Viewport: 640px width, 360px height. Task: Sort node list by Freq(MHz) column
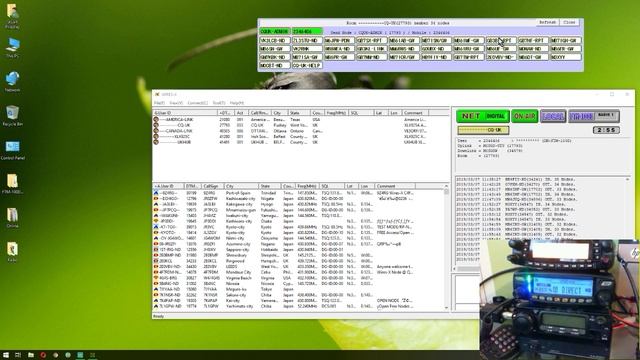click(x=306, y=186)
